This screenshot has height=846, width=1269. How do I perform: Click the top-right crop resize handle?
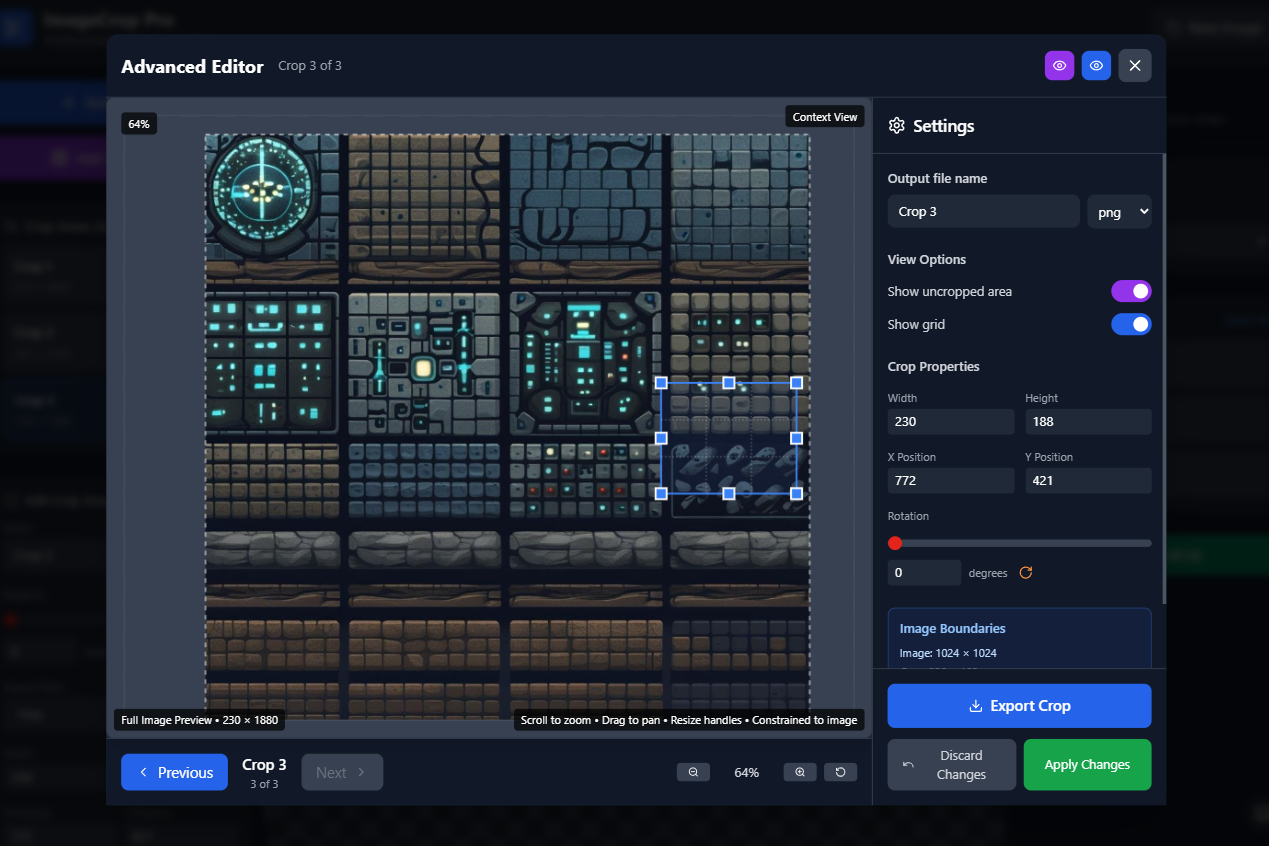click(x=797, y=383)
